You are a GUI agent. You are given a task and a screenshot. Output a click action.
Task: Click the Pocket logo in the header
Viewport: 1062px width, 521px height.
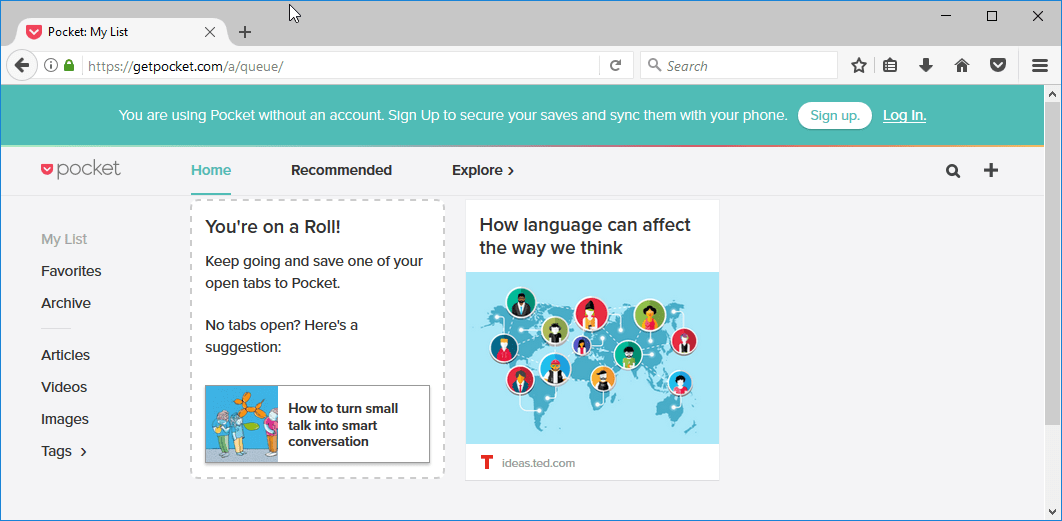click(81, 169)
